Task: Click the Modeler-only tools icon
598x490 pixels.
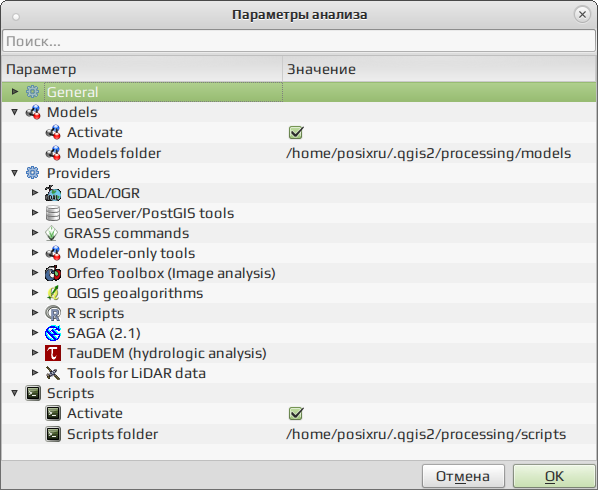Action: tap(53, 253)
